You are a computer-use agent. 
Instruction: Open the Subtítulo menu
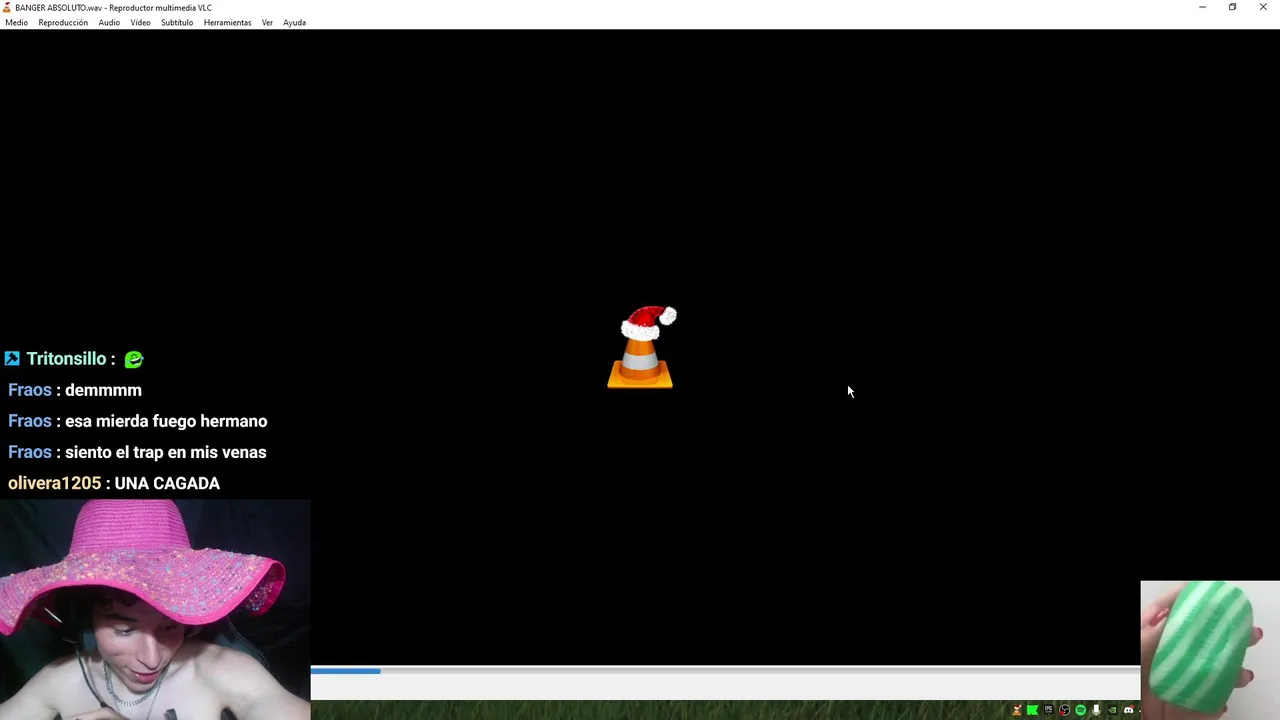177,22
